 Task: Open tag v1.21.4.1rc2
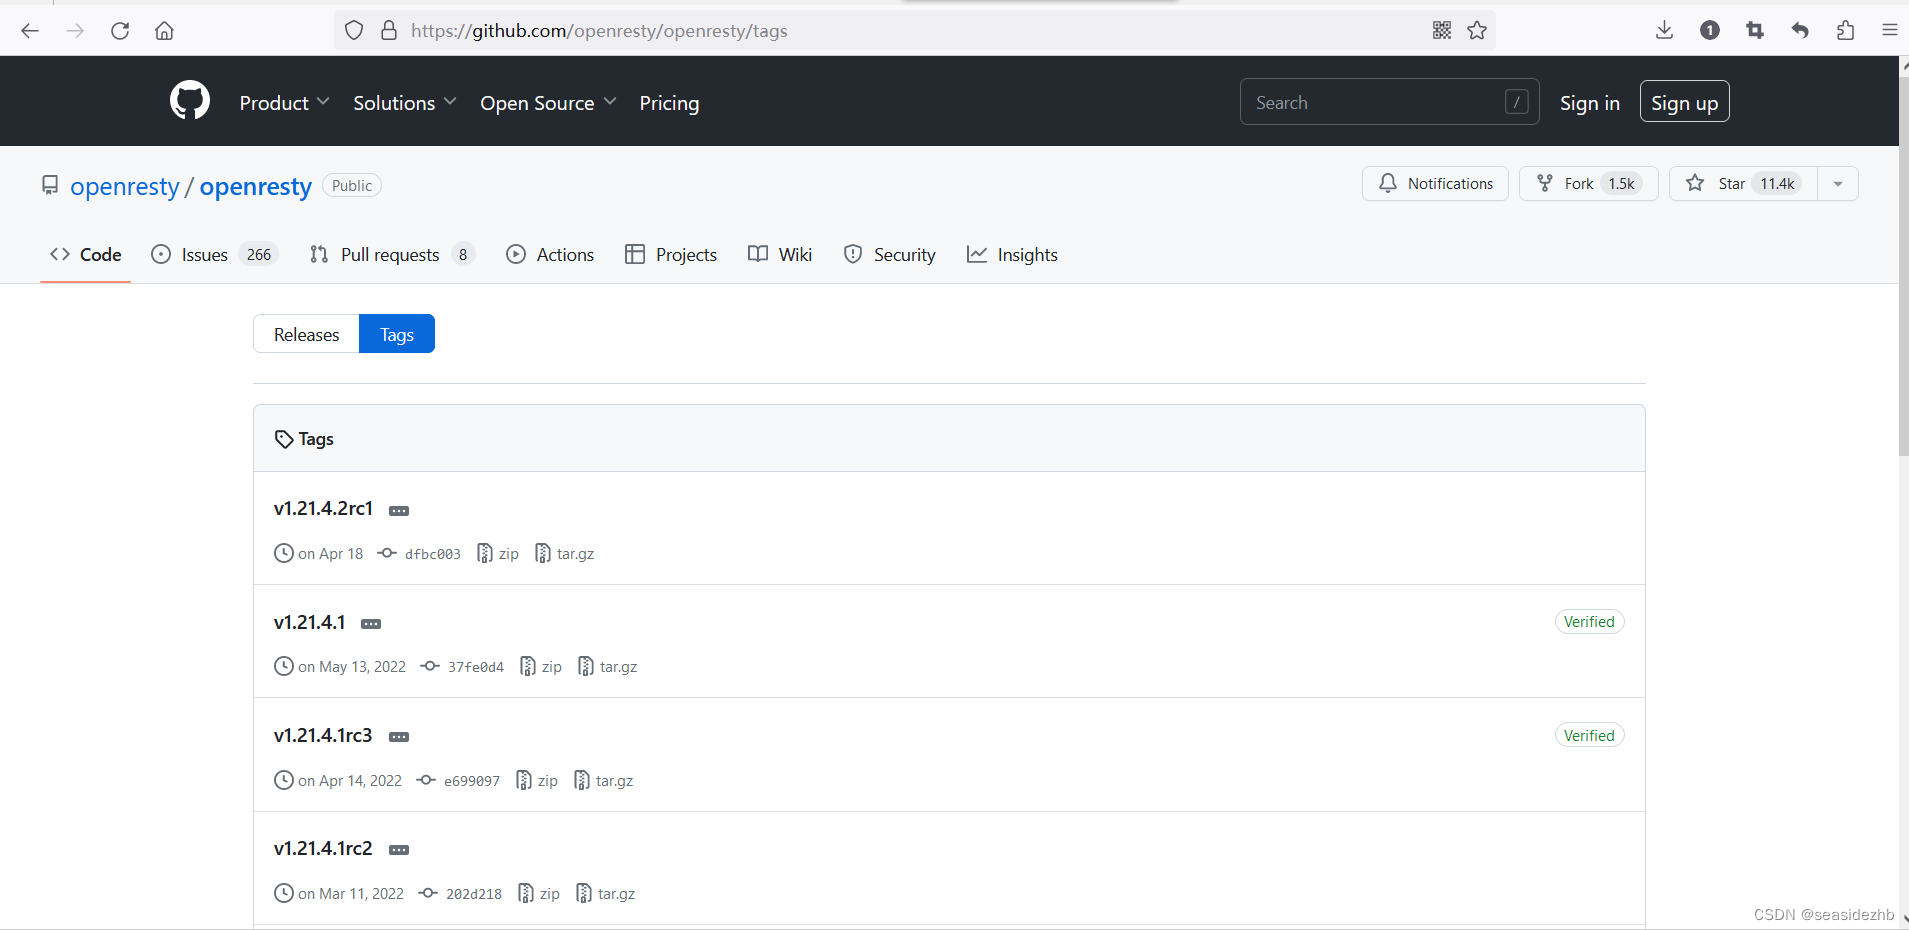click(x=323, y=849)
